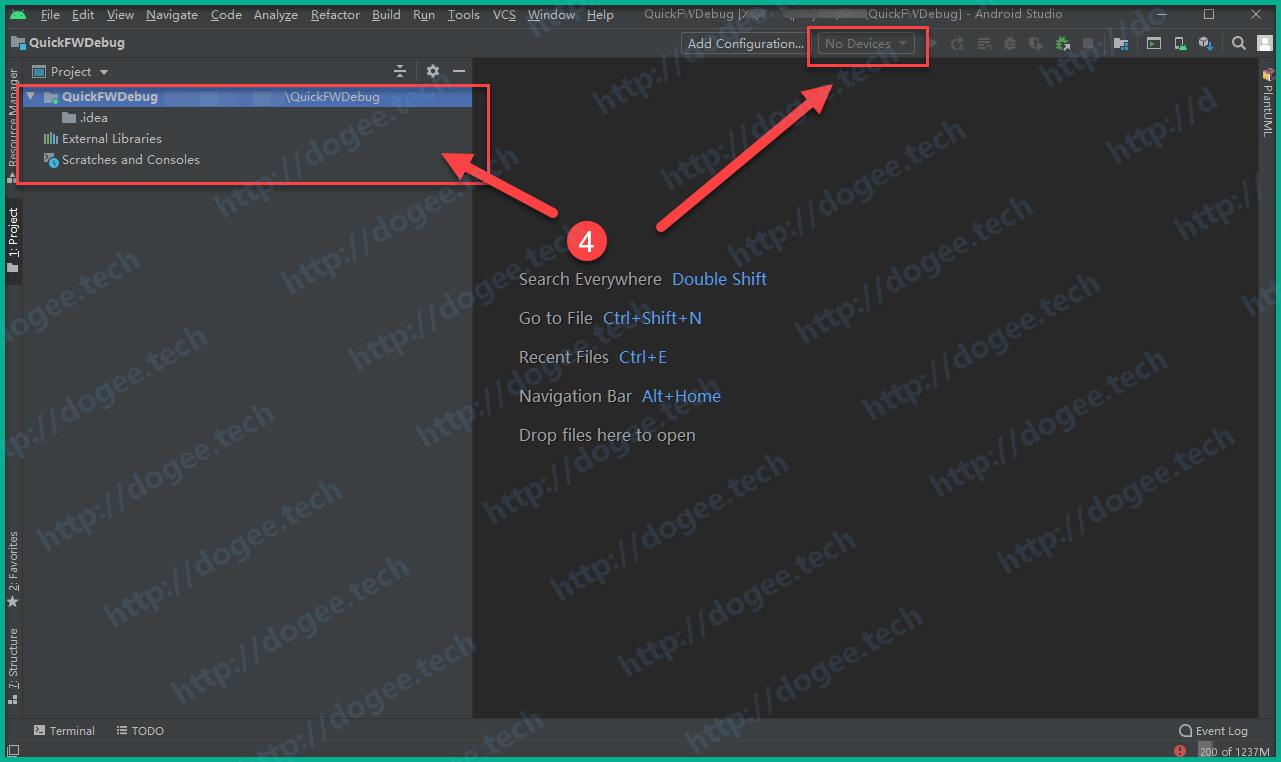
Task: Open the No Devices dropdown
Action: click(866, 44)
